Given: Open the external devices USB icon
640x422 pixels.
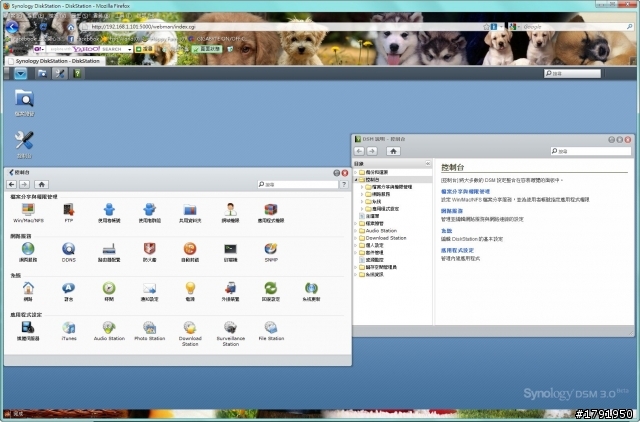Looking at the screenshot, I should click(x=230, y=289).
